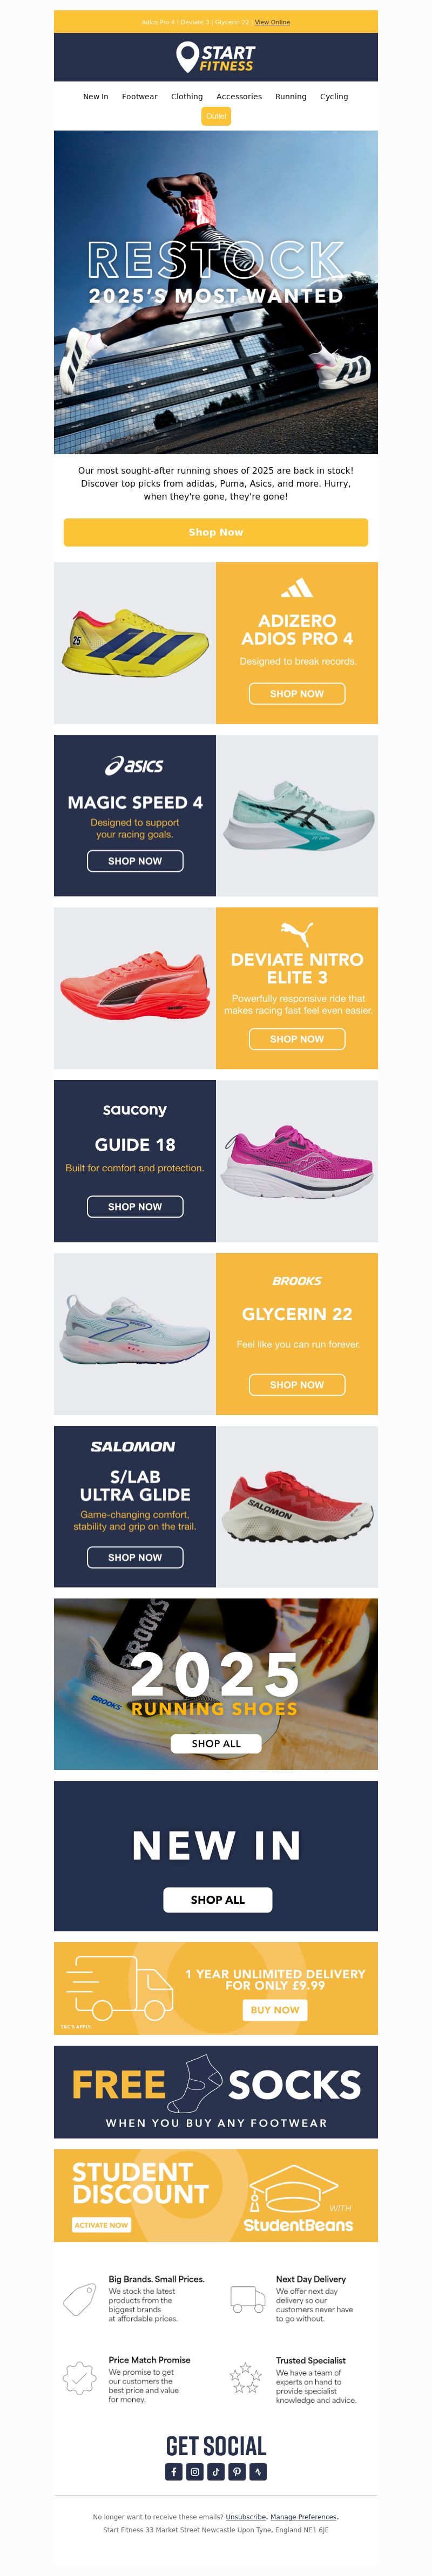
Task: Open the Instagram social icon
Action: coord(195,2471)
